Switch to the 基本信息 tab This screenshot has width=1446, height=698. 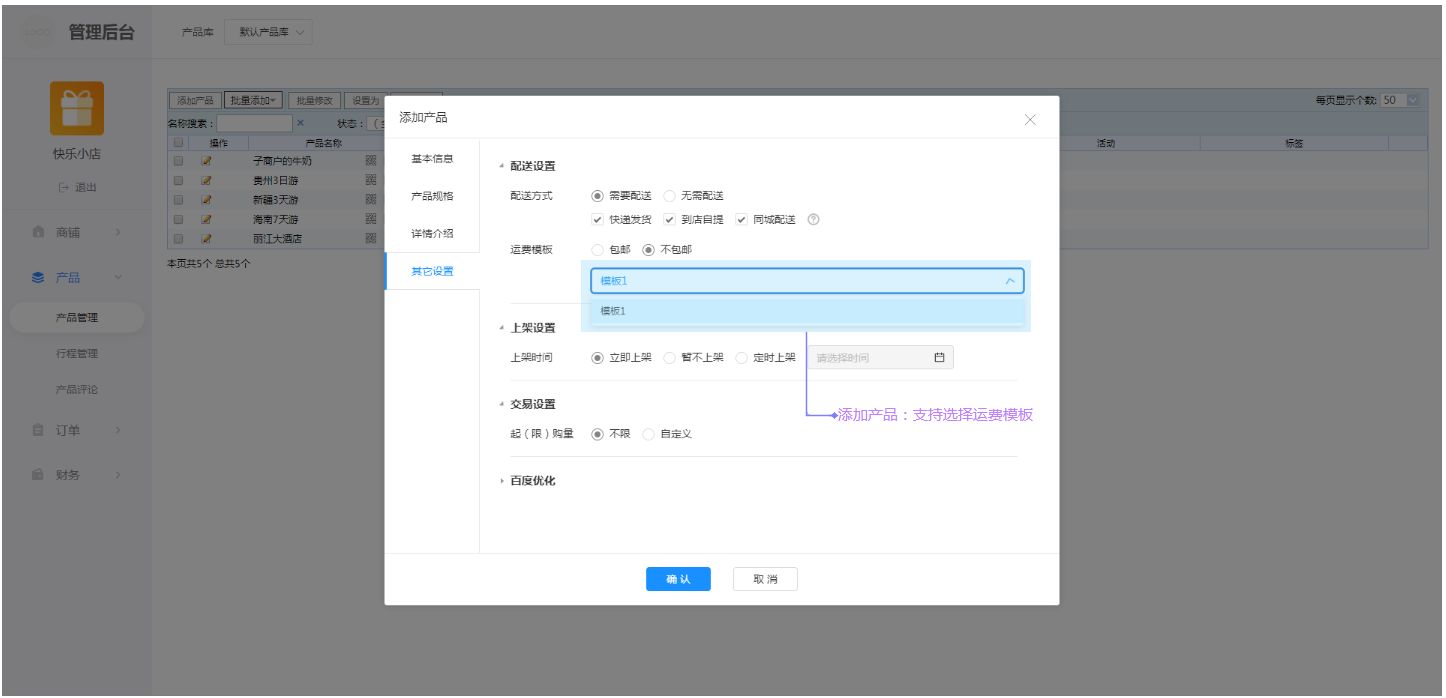tap(432, 159)
